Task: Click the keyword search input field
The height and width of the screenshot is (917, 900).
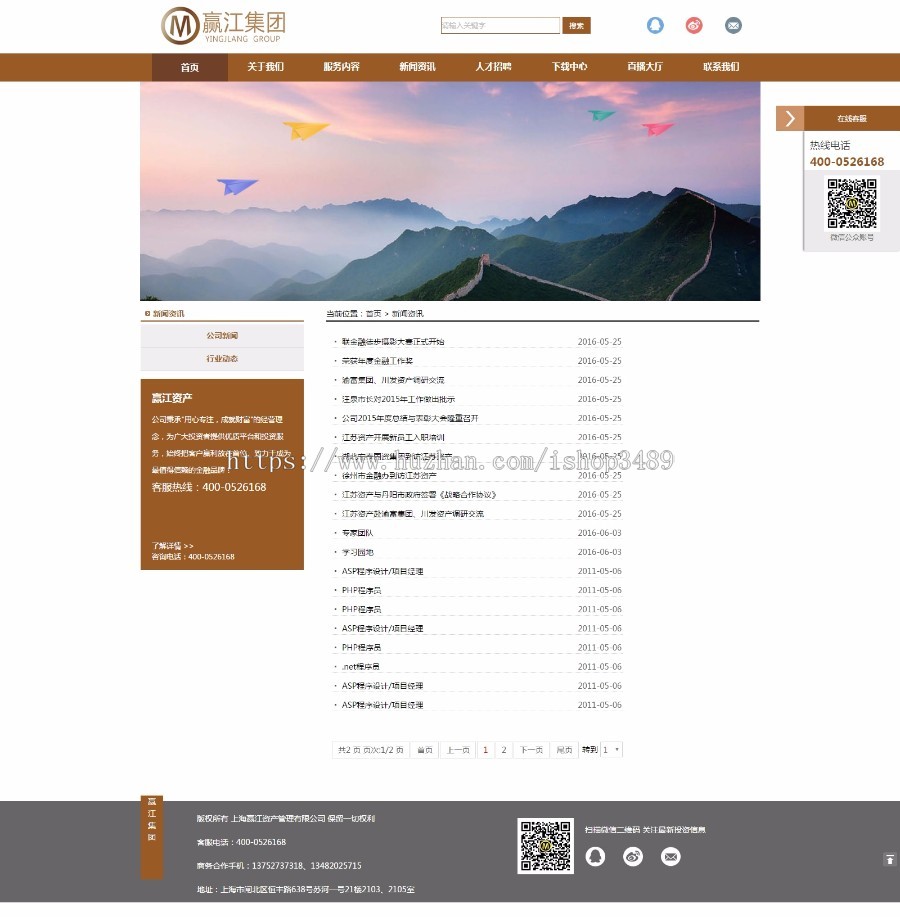Action: 500,25
